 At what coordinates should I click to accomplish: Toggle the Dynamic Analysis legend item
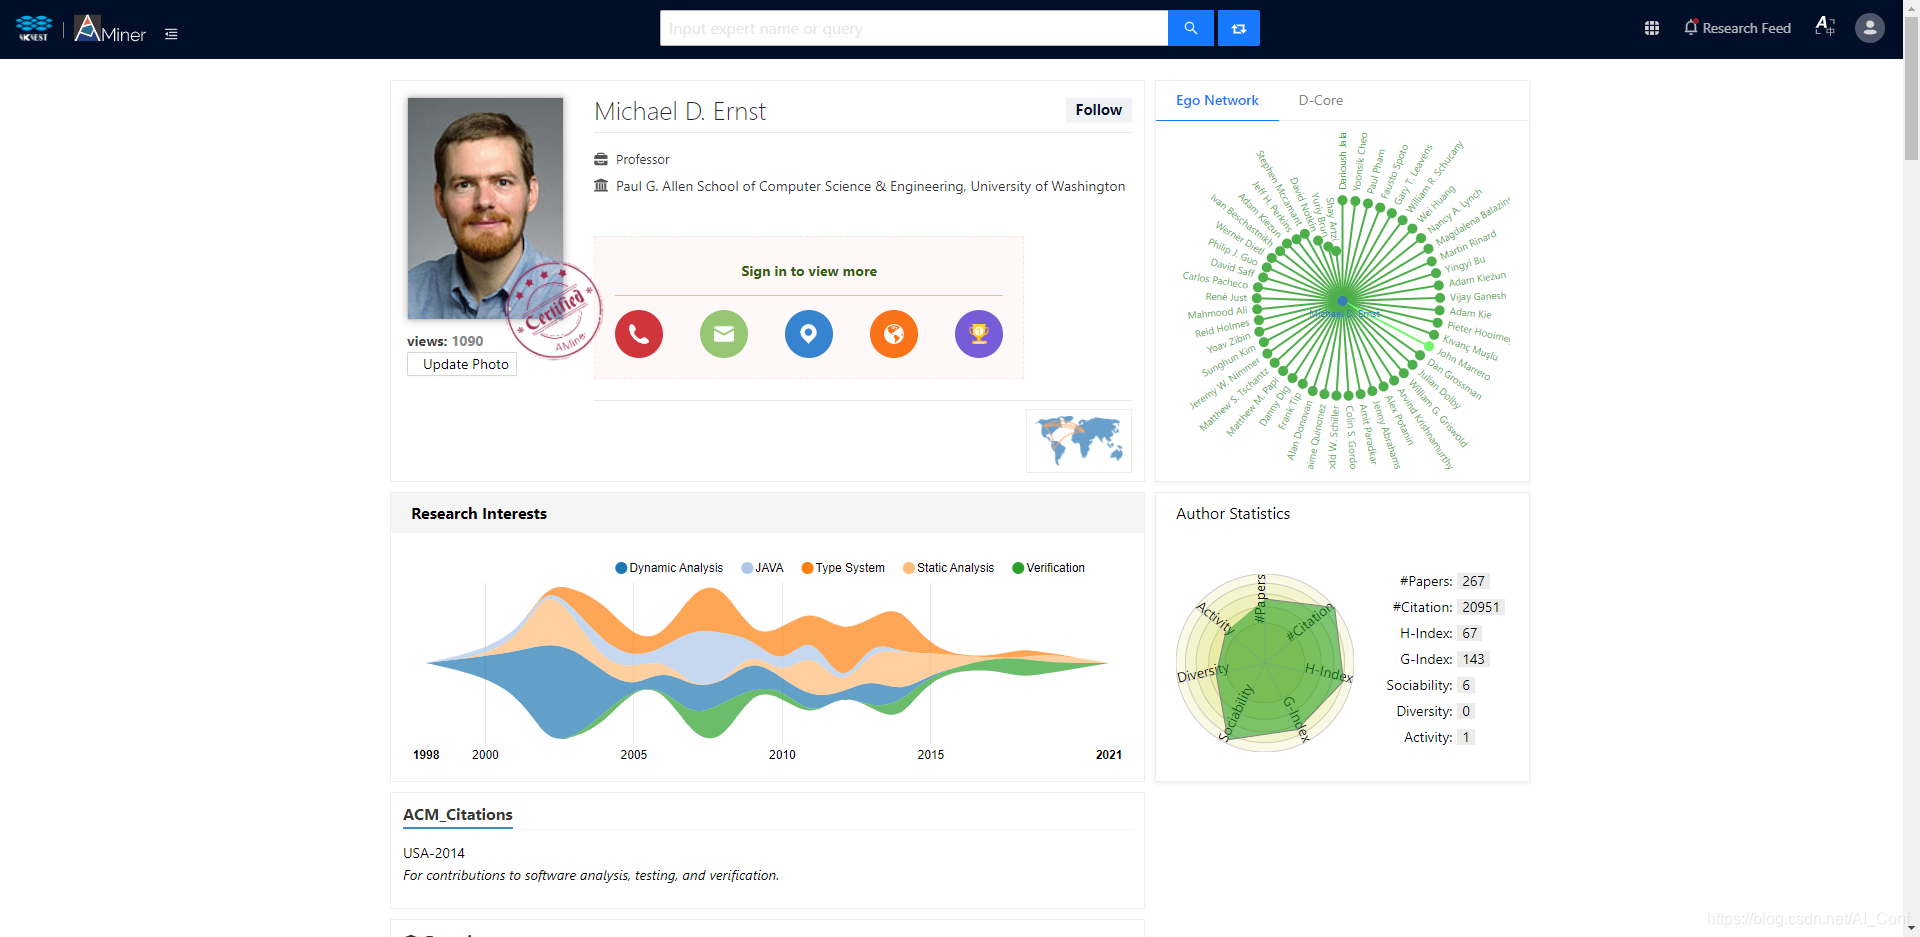[669, 568]
